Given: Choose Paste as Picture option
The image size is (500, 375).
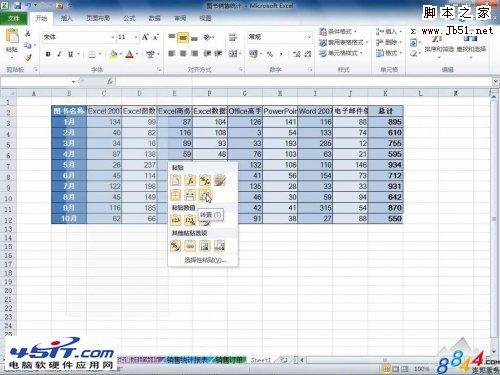Looking at the screenshot, I should coord(205,246).
